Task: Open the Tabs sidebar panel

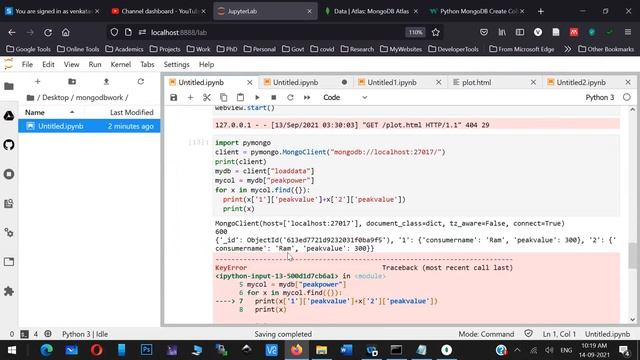Action: tap(9, 262)
